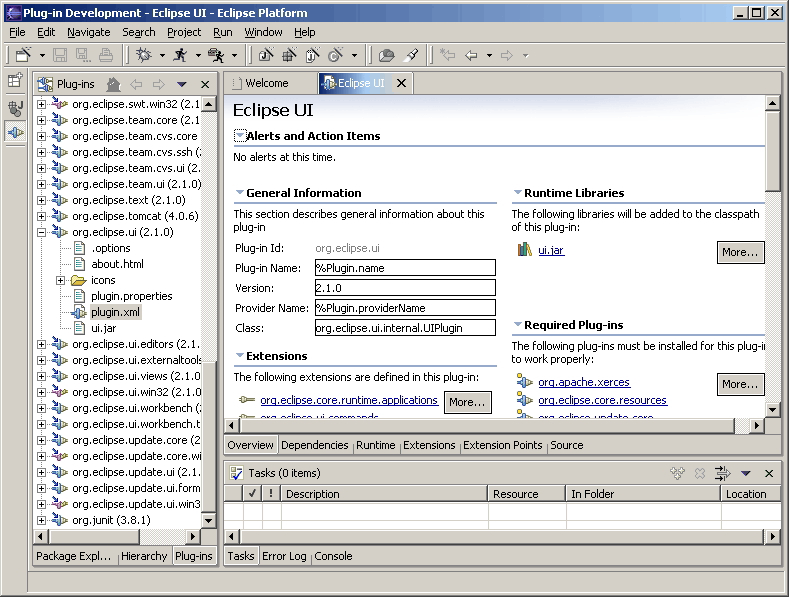
Task: Click the Back navigation arrow in toolbar
Action: pos(471,55)
